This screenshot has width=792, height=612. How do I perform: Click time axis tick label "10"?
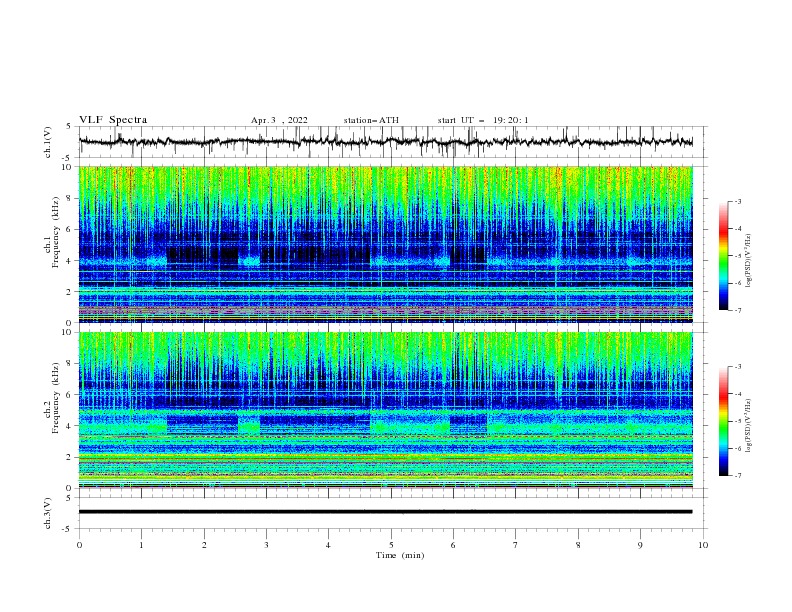[x=703, y=545]
